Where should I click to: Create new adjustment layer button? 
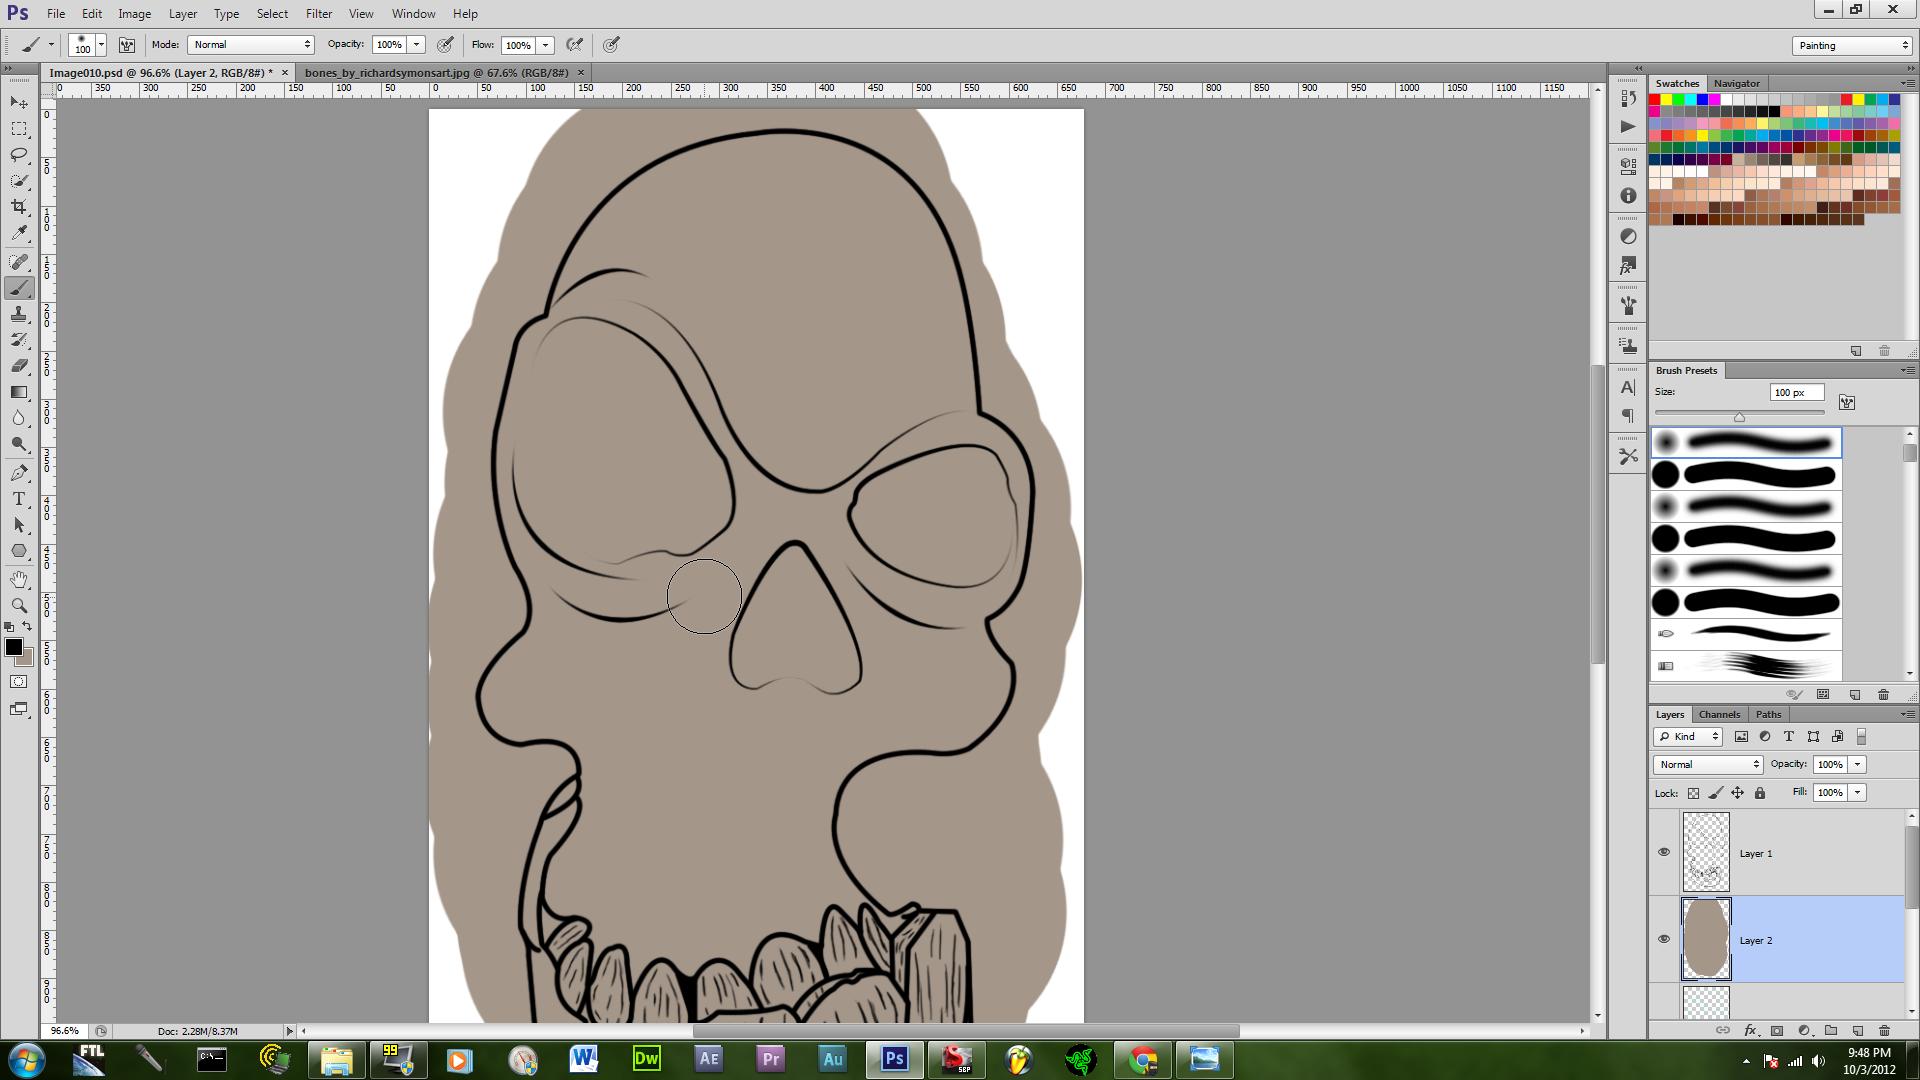pos(1804,1030)
